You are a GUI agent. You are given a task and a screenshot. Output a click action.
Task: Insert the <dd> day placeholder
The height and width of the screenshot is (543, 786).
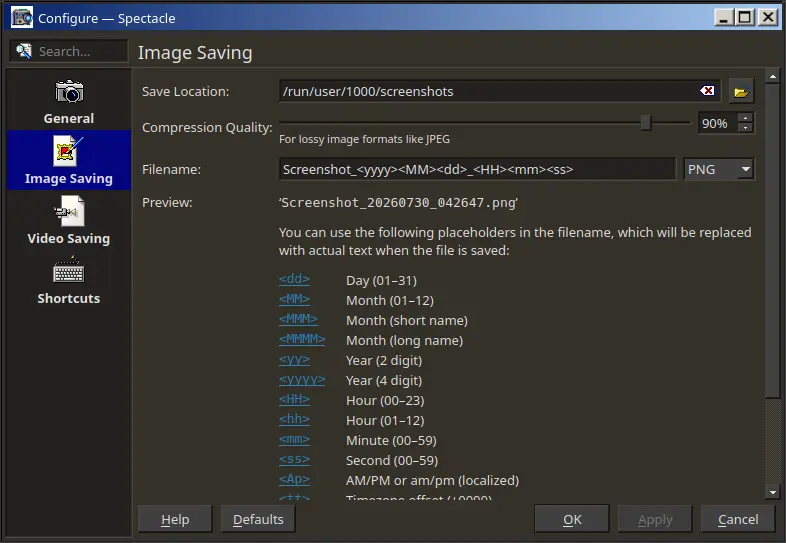click(294, 279)
